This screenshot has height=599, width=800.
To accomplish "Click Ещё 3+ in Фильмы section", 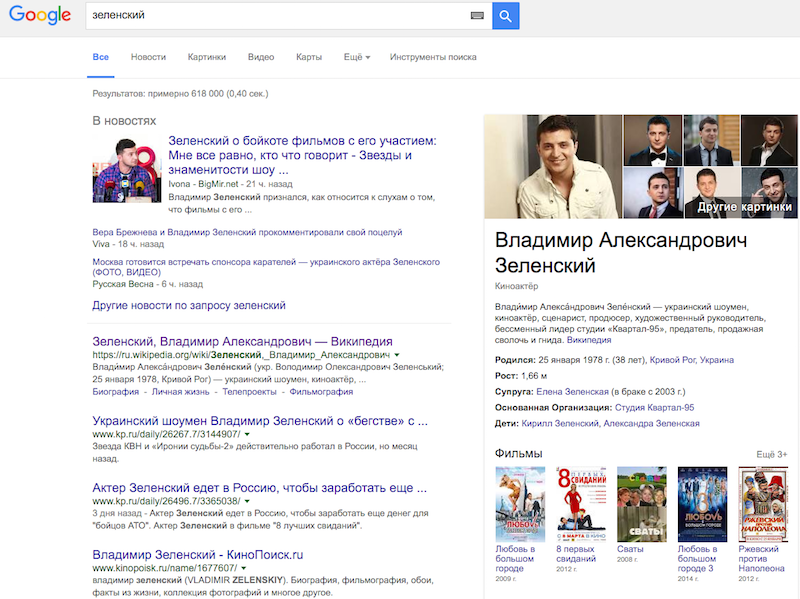I will (x=771, y=454).
